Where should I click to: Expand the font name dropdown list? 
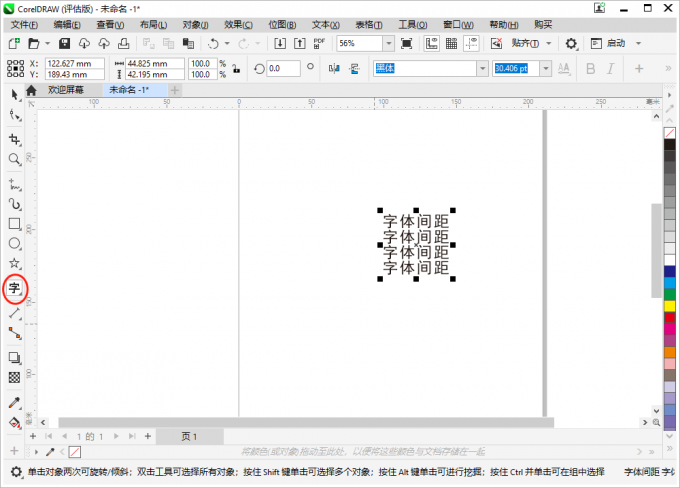(483, 68)
